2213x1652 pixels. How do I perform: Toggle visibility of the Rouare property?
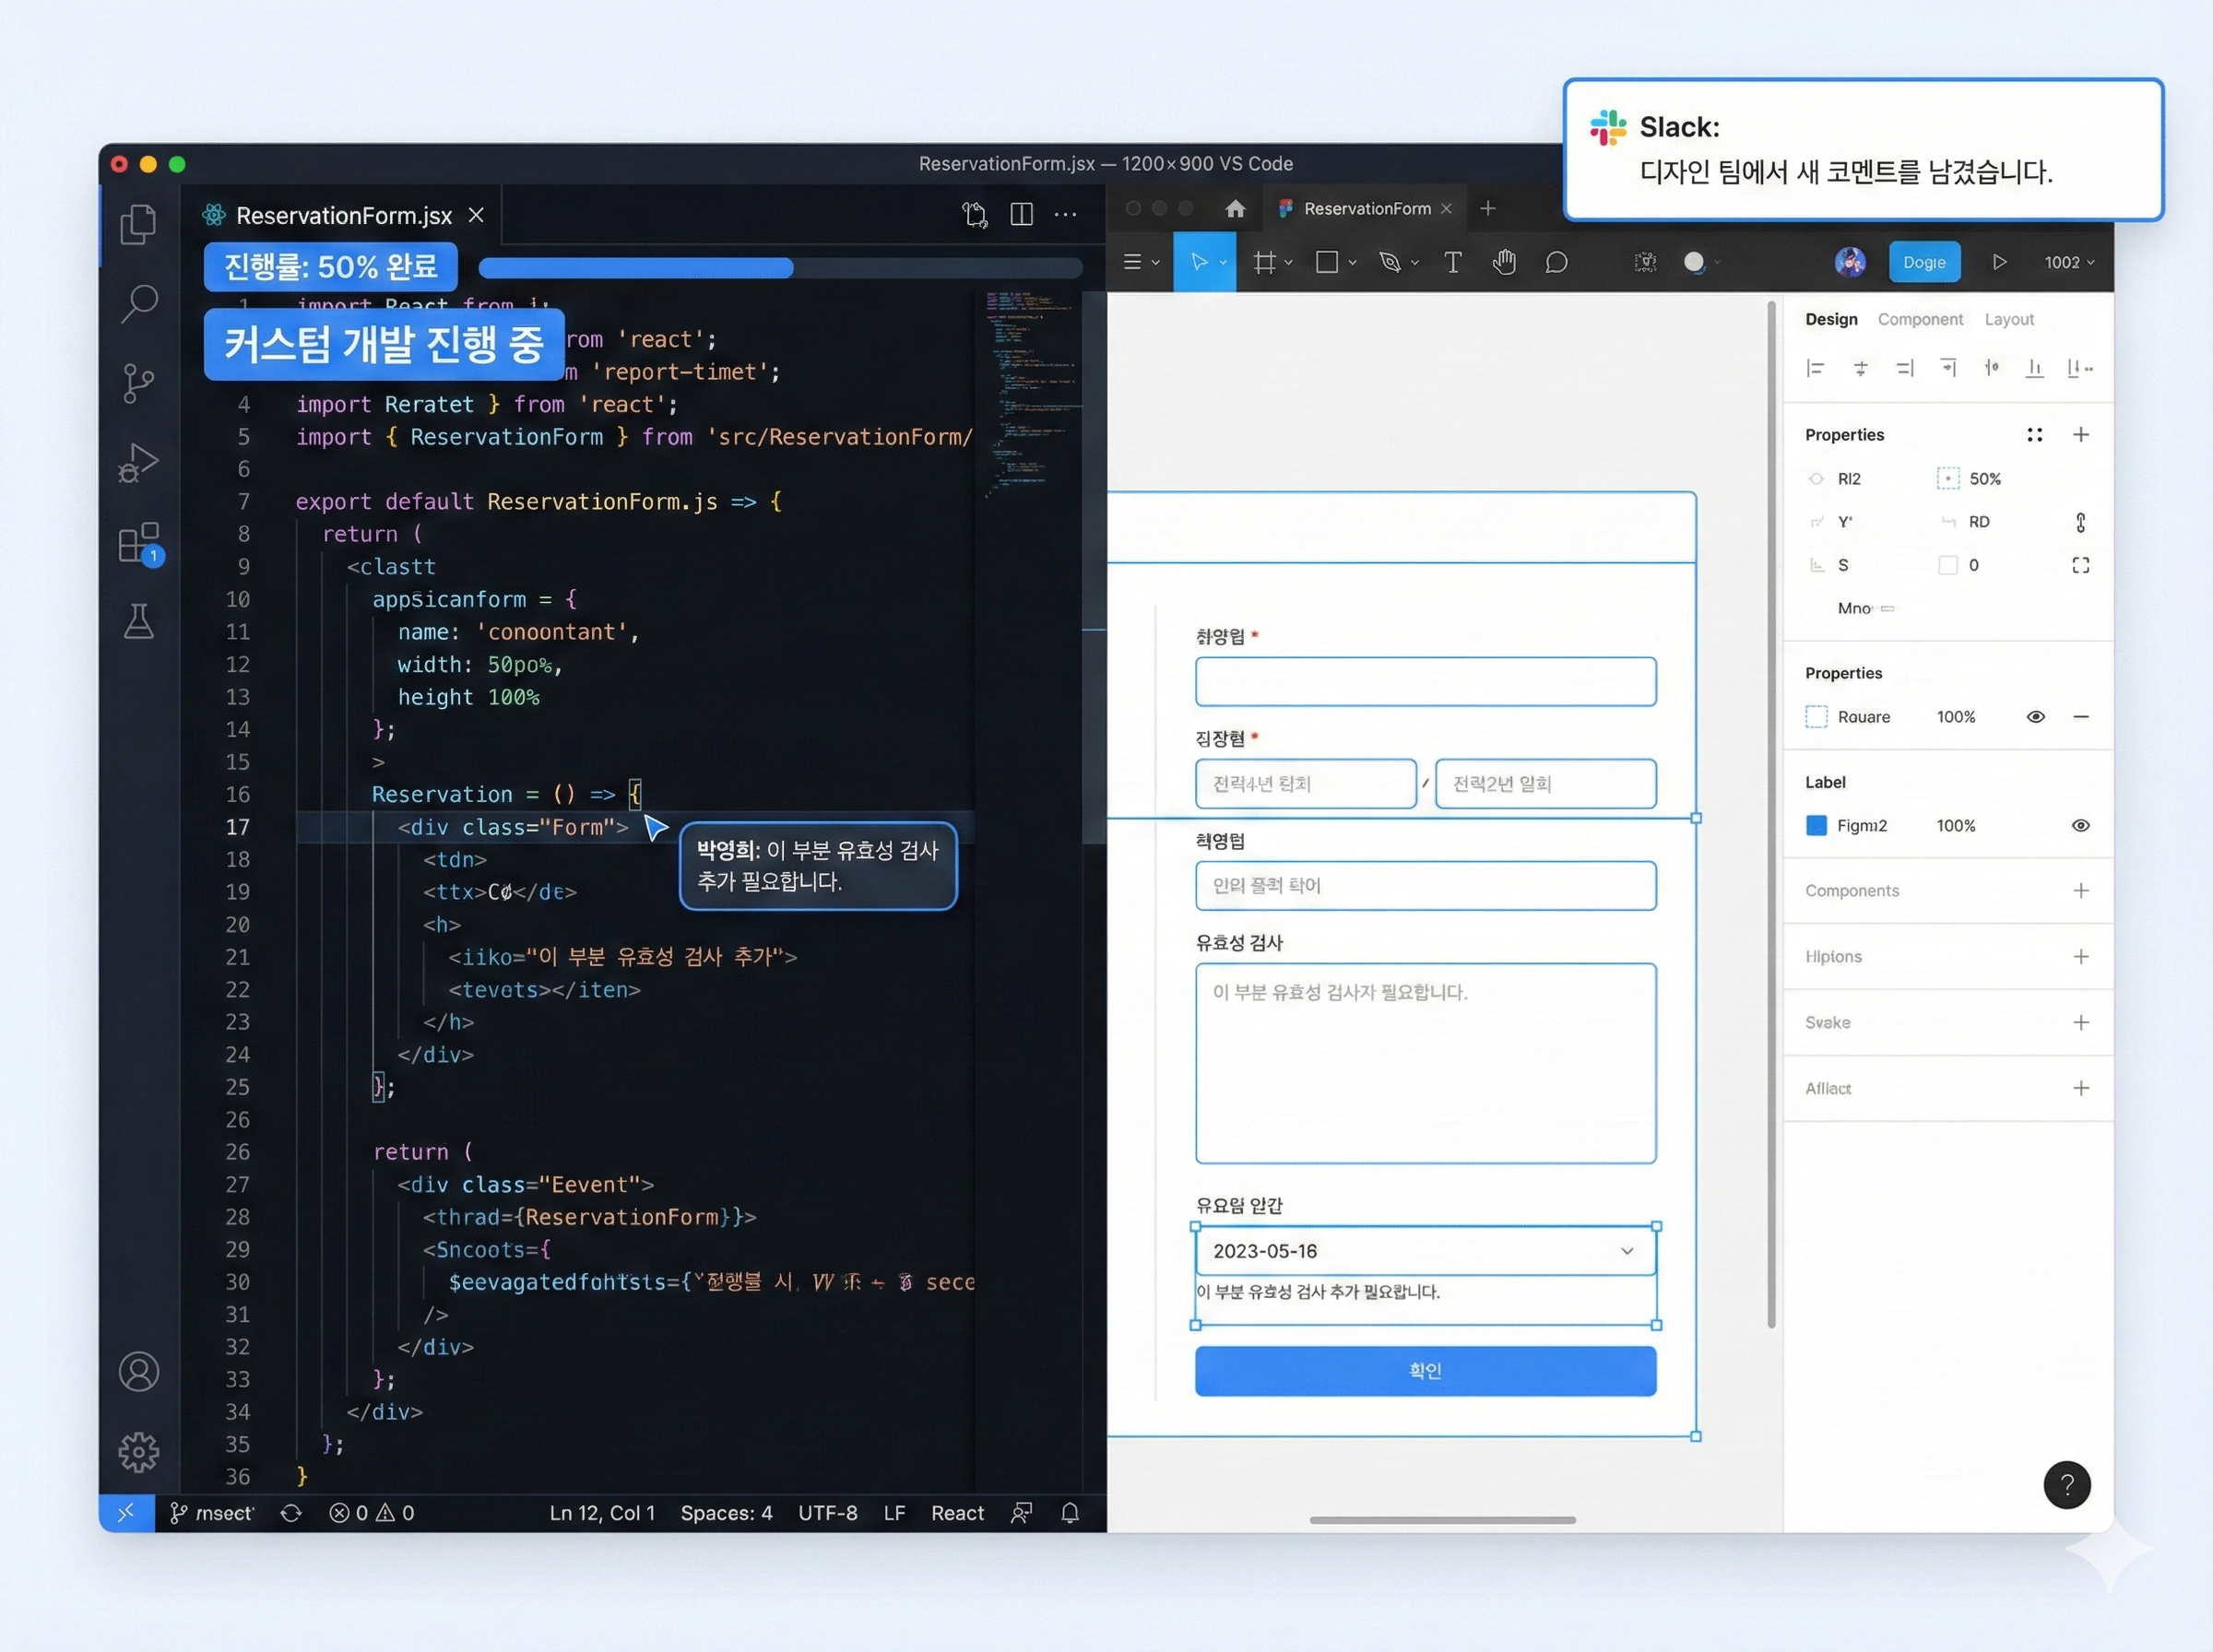pos(2035,717)
